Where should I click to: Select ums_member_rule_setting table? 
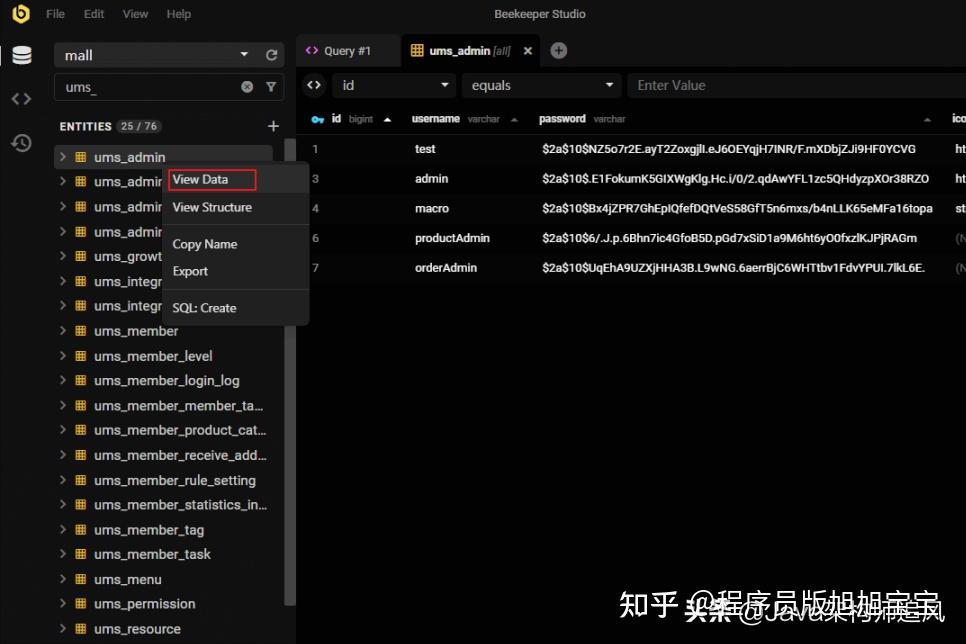point(163,480)
